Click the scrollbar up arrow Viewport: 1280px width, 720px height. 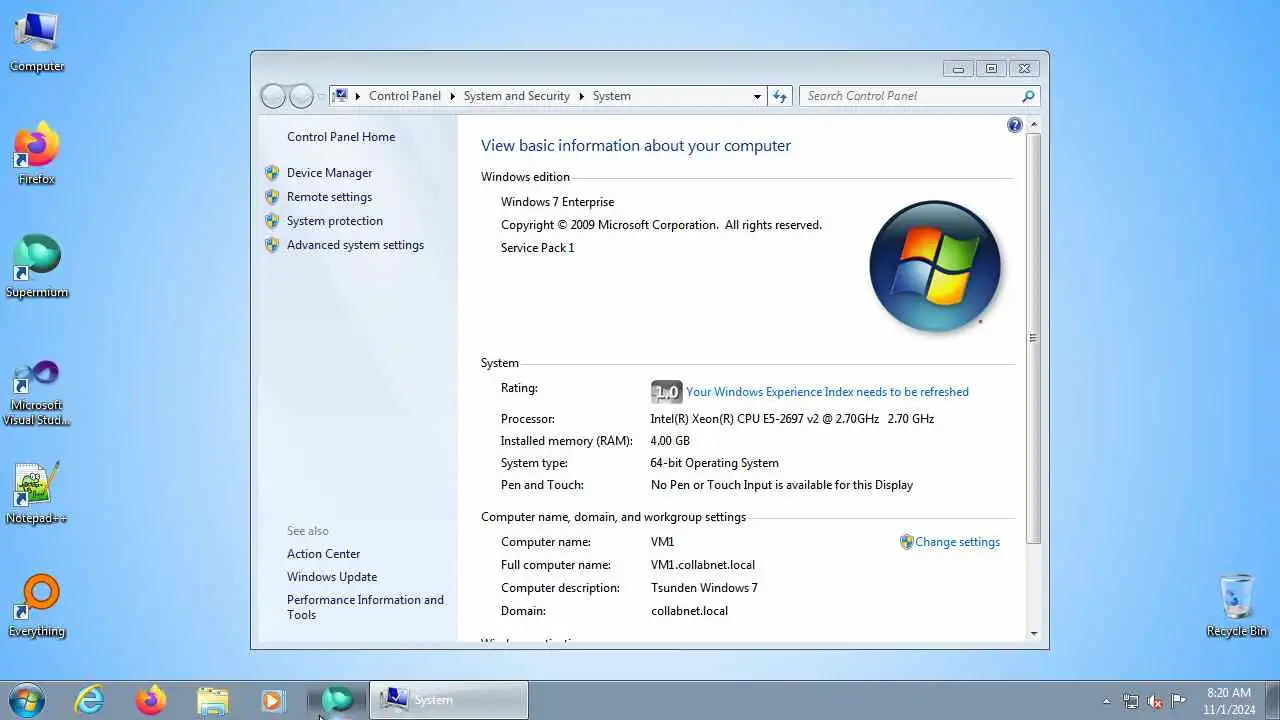(x=1033, y=125)
